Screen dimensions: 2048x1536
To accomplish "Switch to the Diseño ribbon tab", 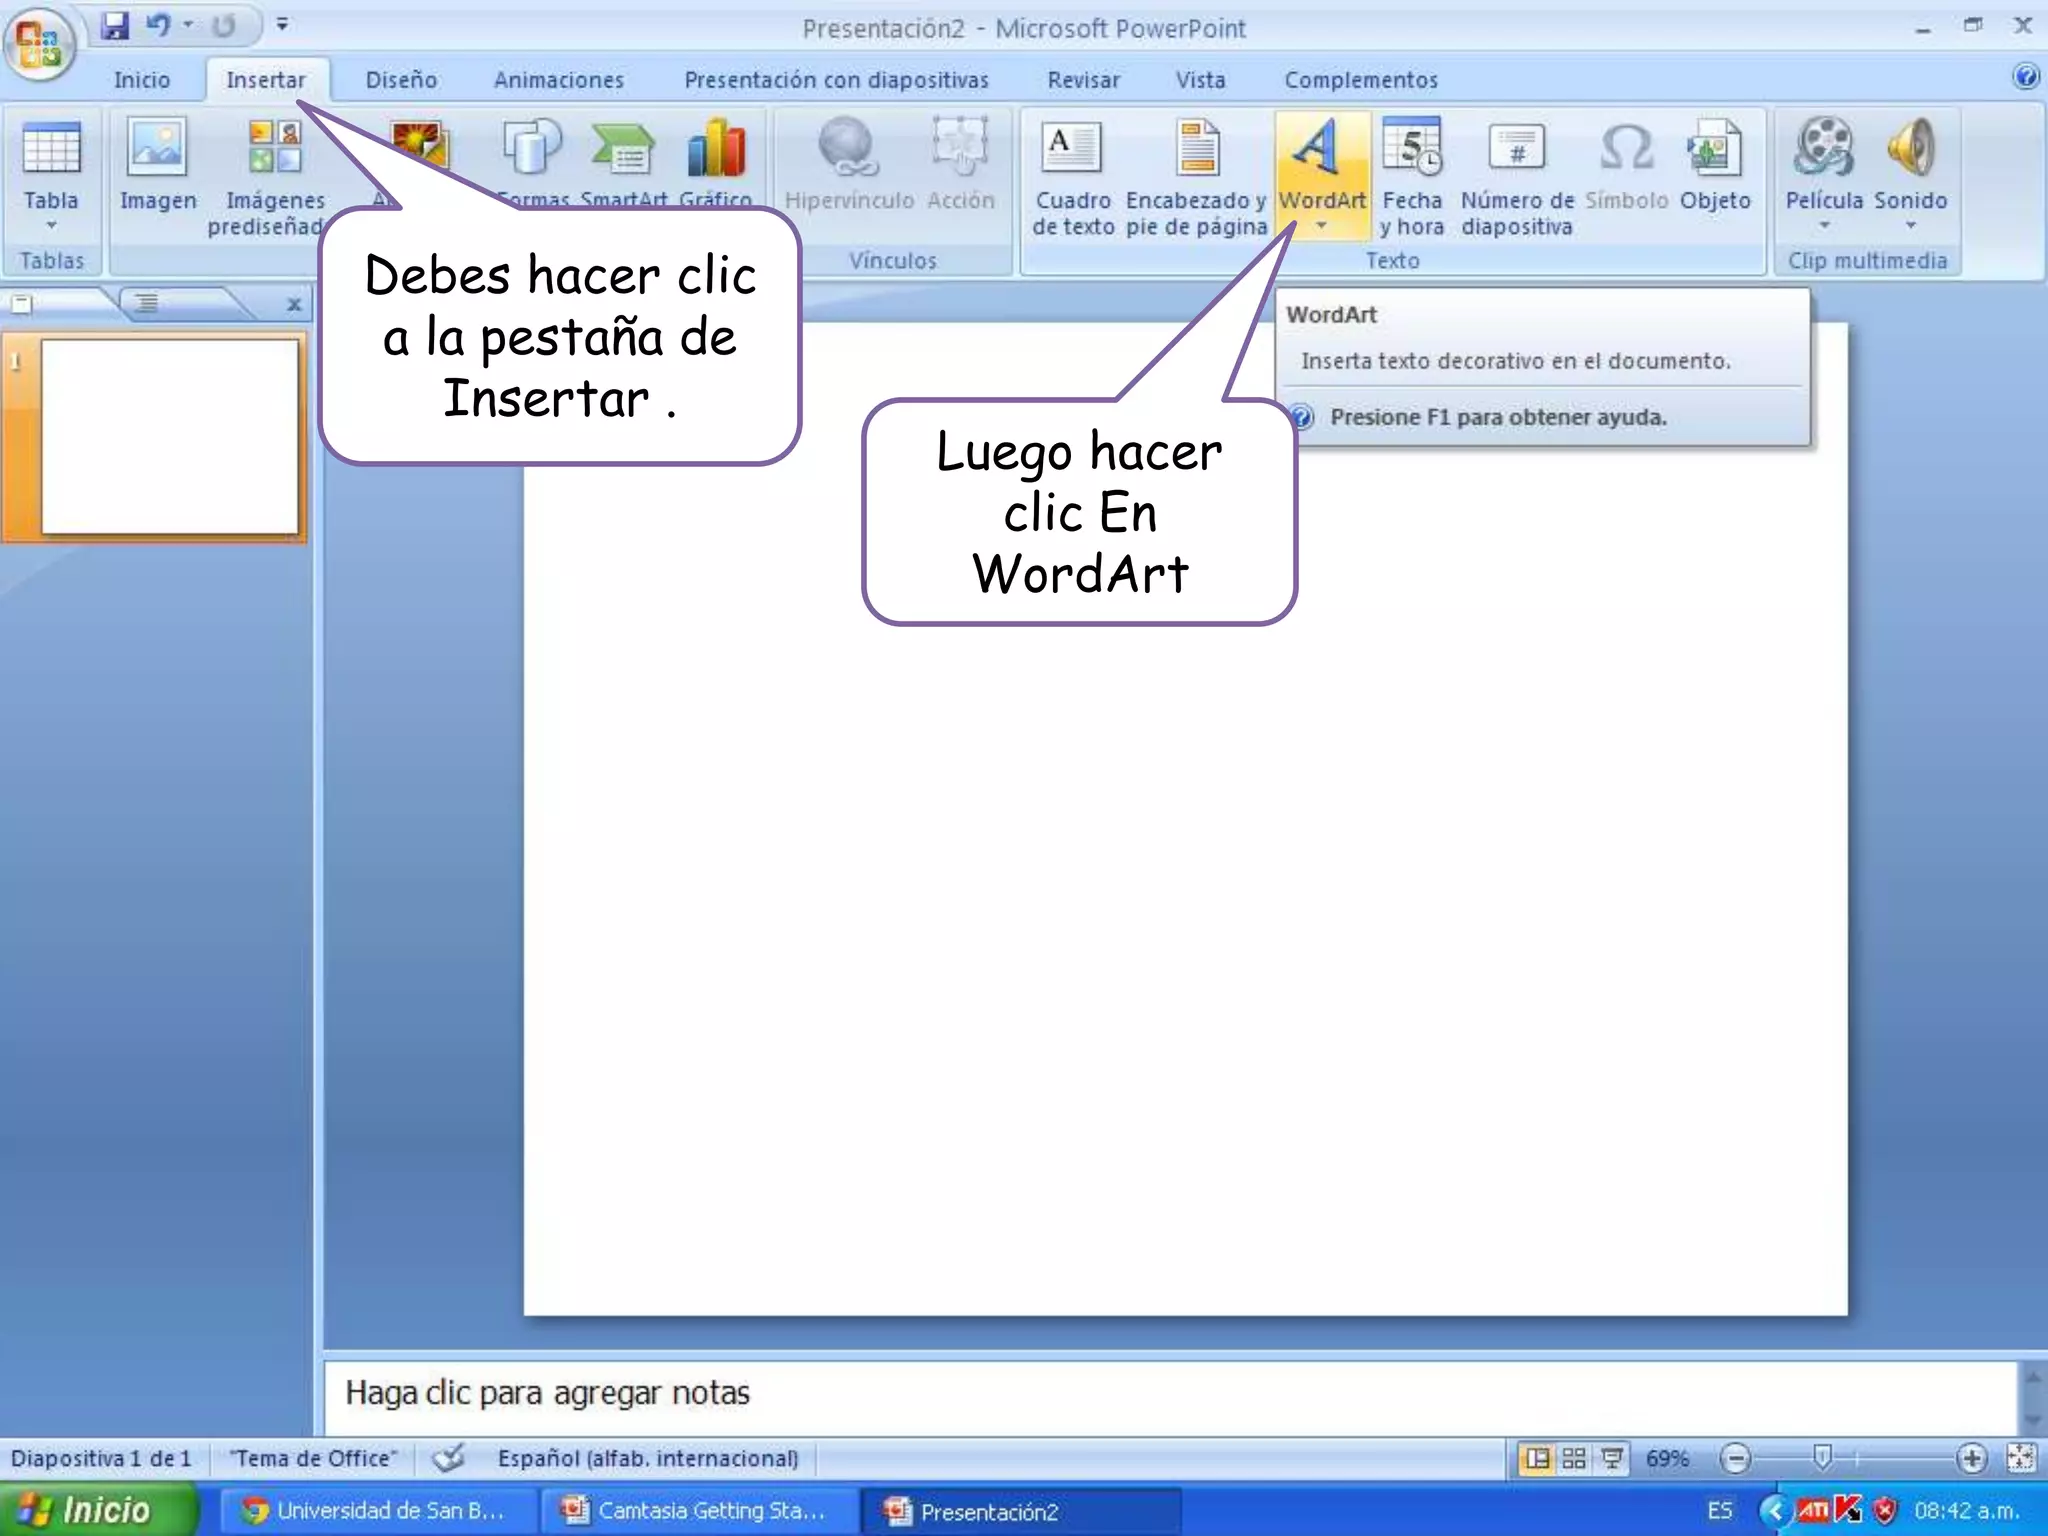I will pos(401,80).
